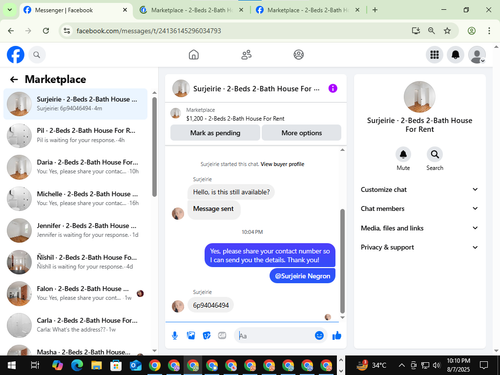Open tab search dropdown in Chrome
Viewport: 500px width, 375px height.
pyautogui.click(x=10, y=10)
